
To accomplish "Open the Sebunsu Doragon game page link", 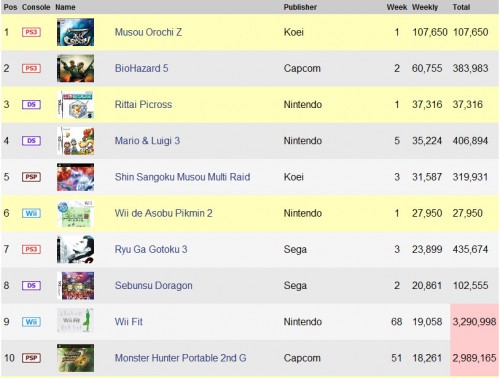I will coord(153,286).
